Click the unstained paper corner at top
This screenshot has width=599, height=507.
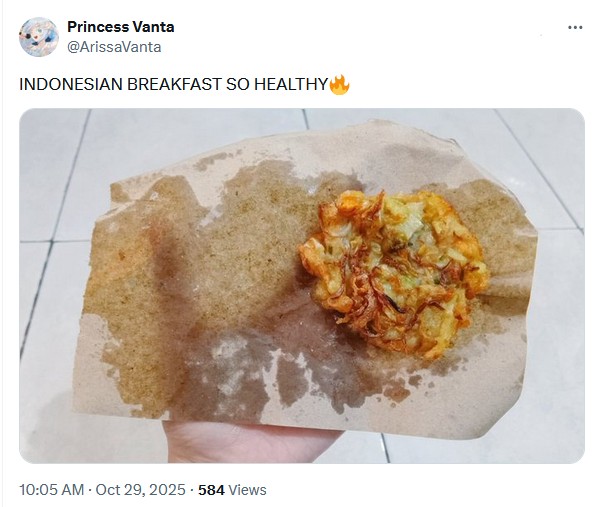tap(344, 147)
